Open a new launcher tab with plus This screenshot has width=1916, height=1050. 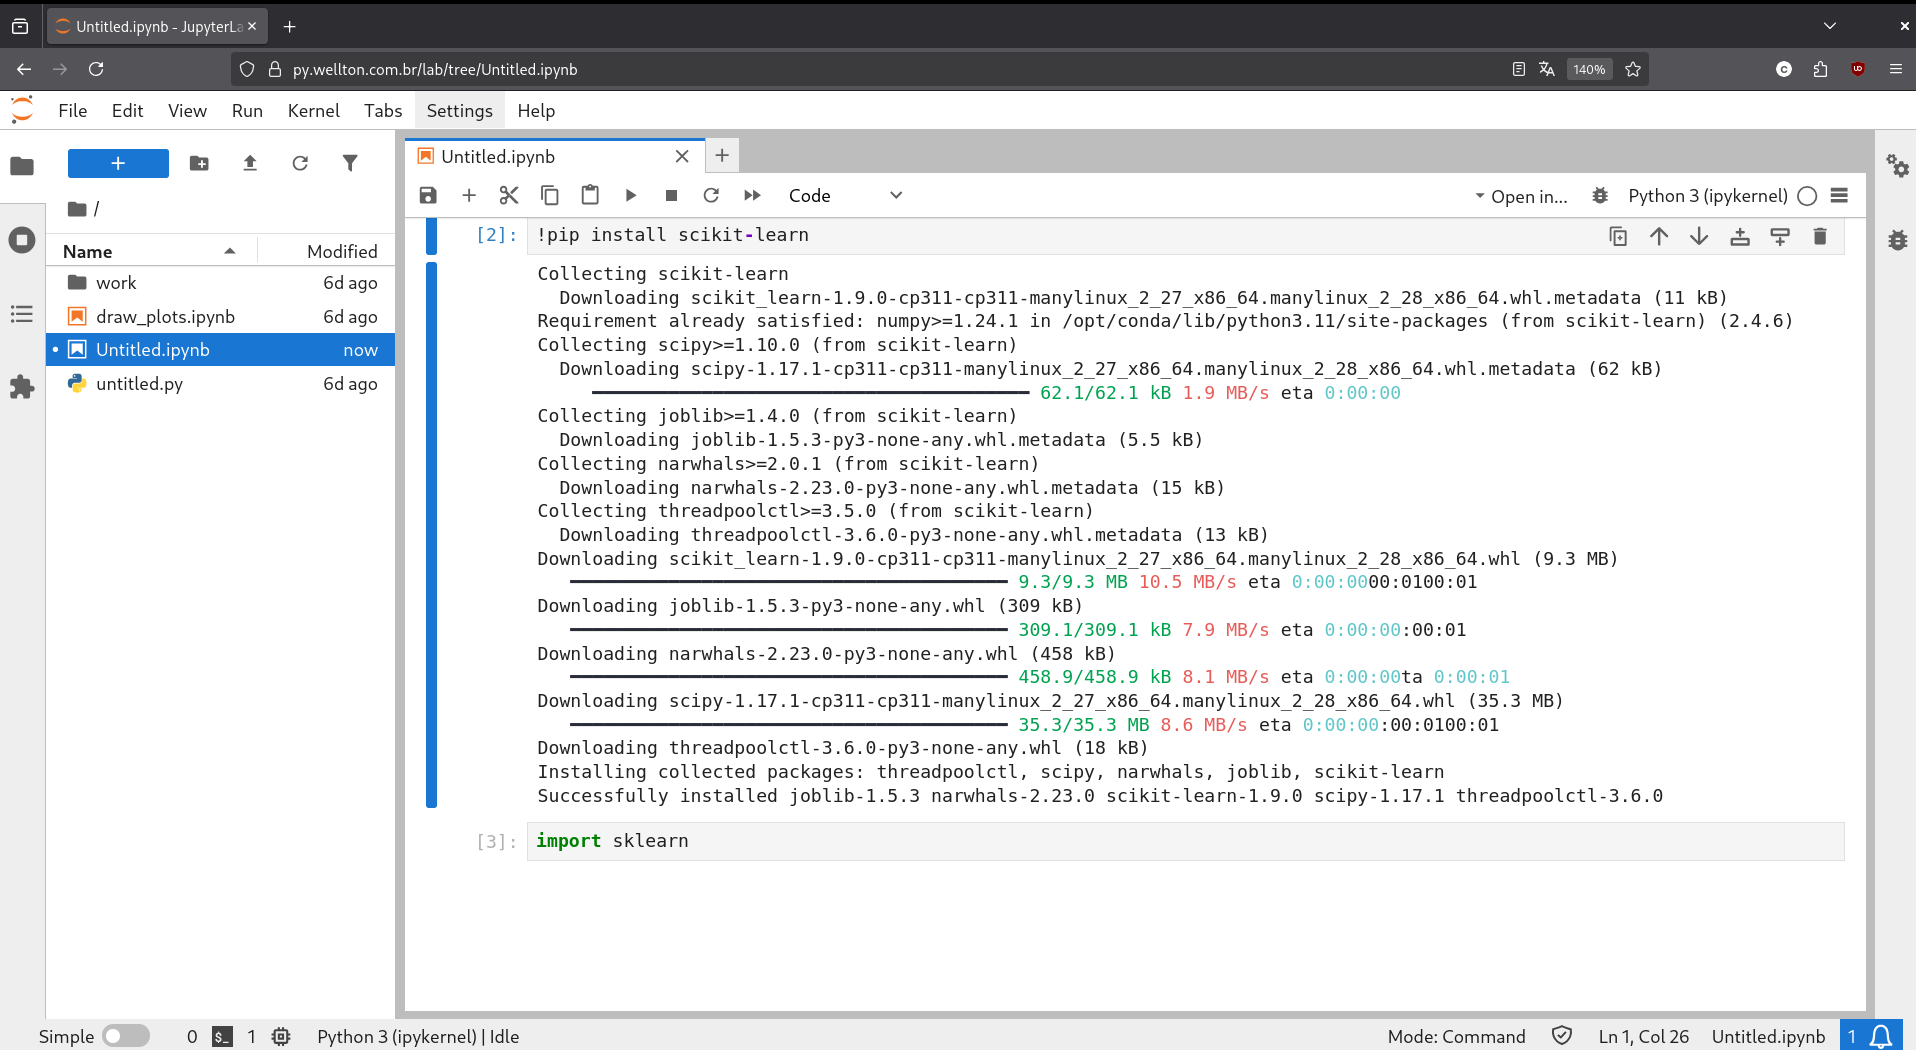(722, 155)
